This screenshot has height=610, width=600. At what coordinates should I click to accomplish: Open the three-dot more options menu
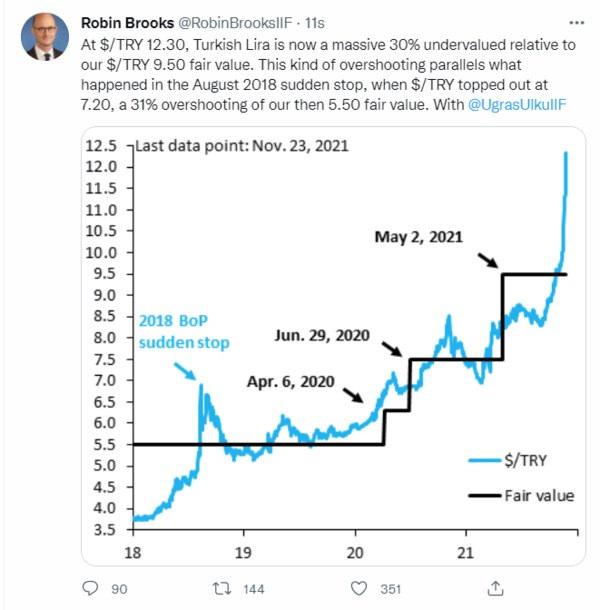tap(571, 22)
